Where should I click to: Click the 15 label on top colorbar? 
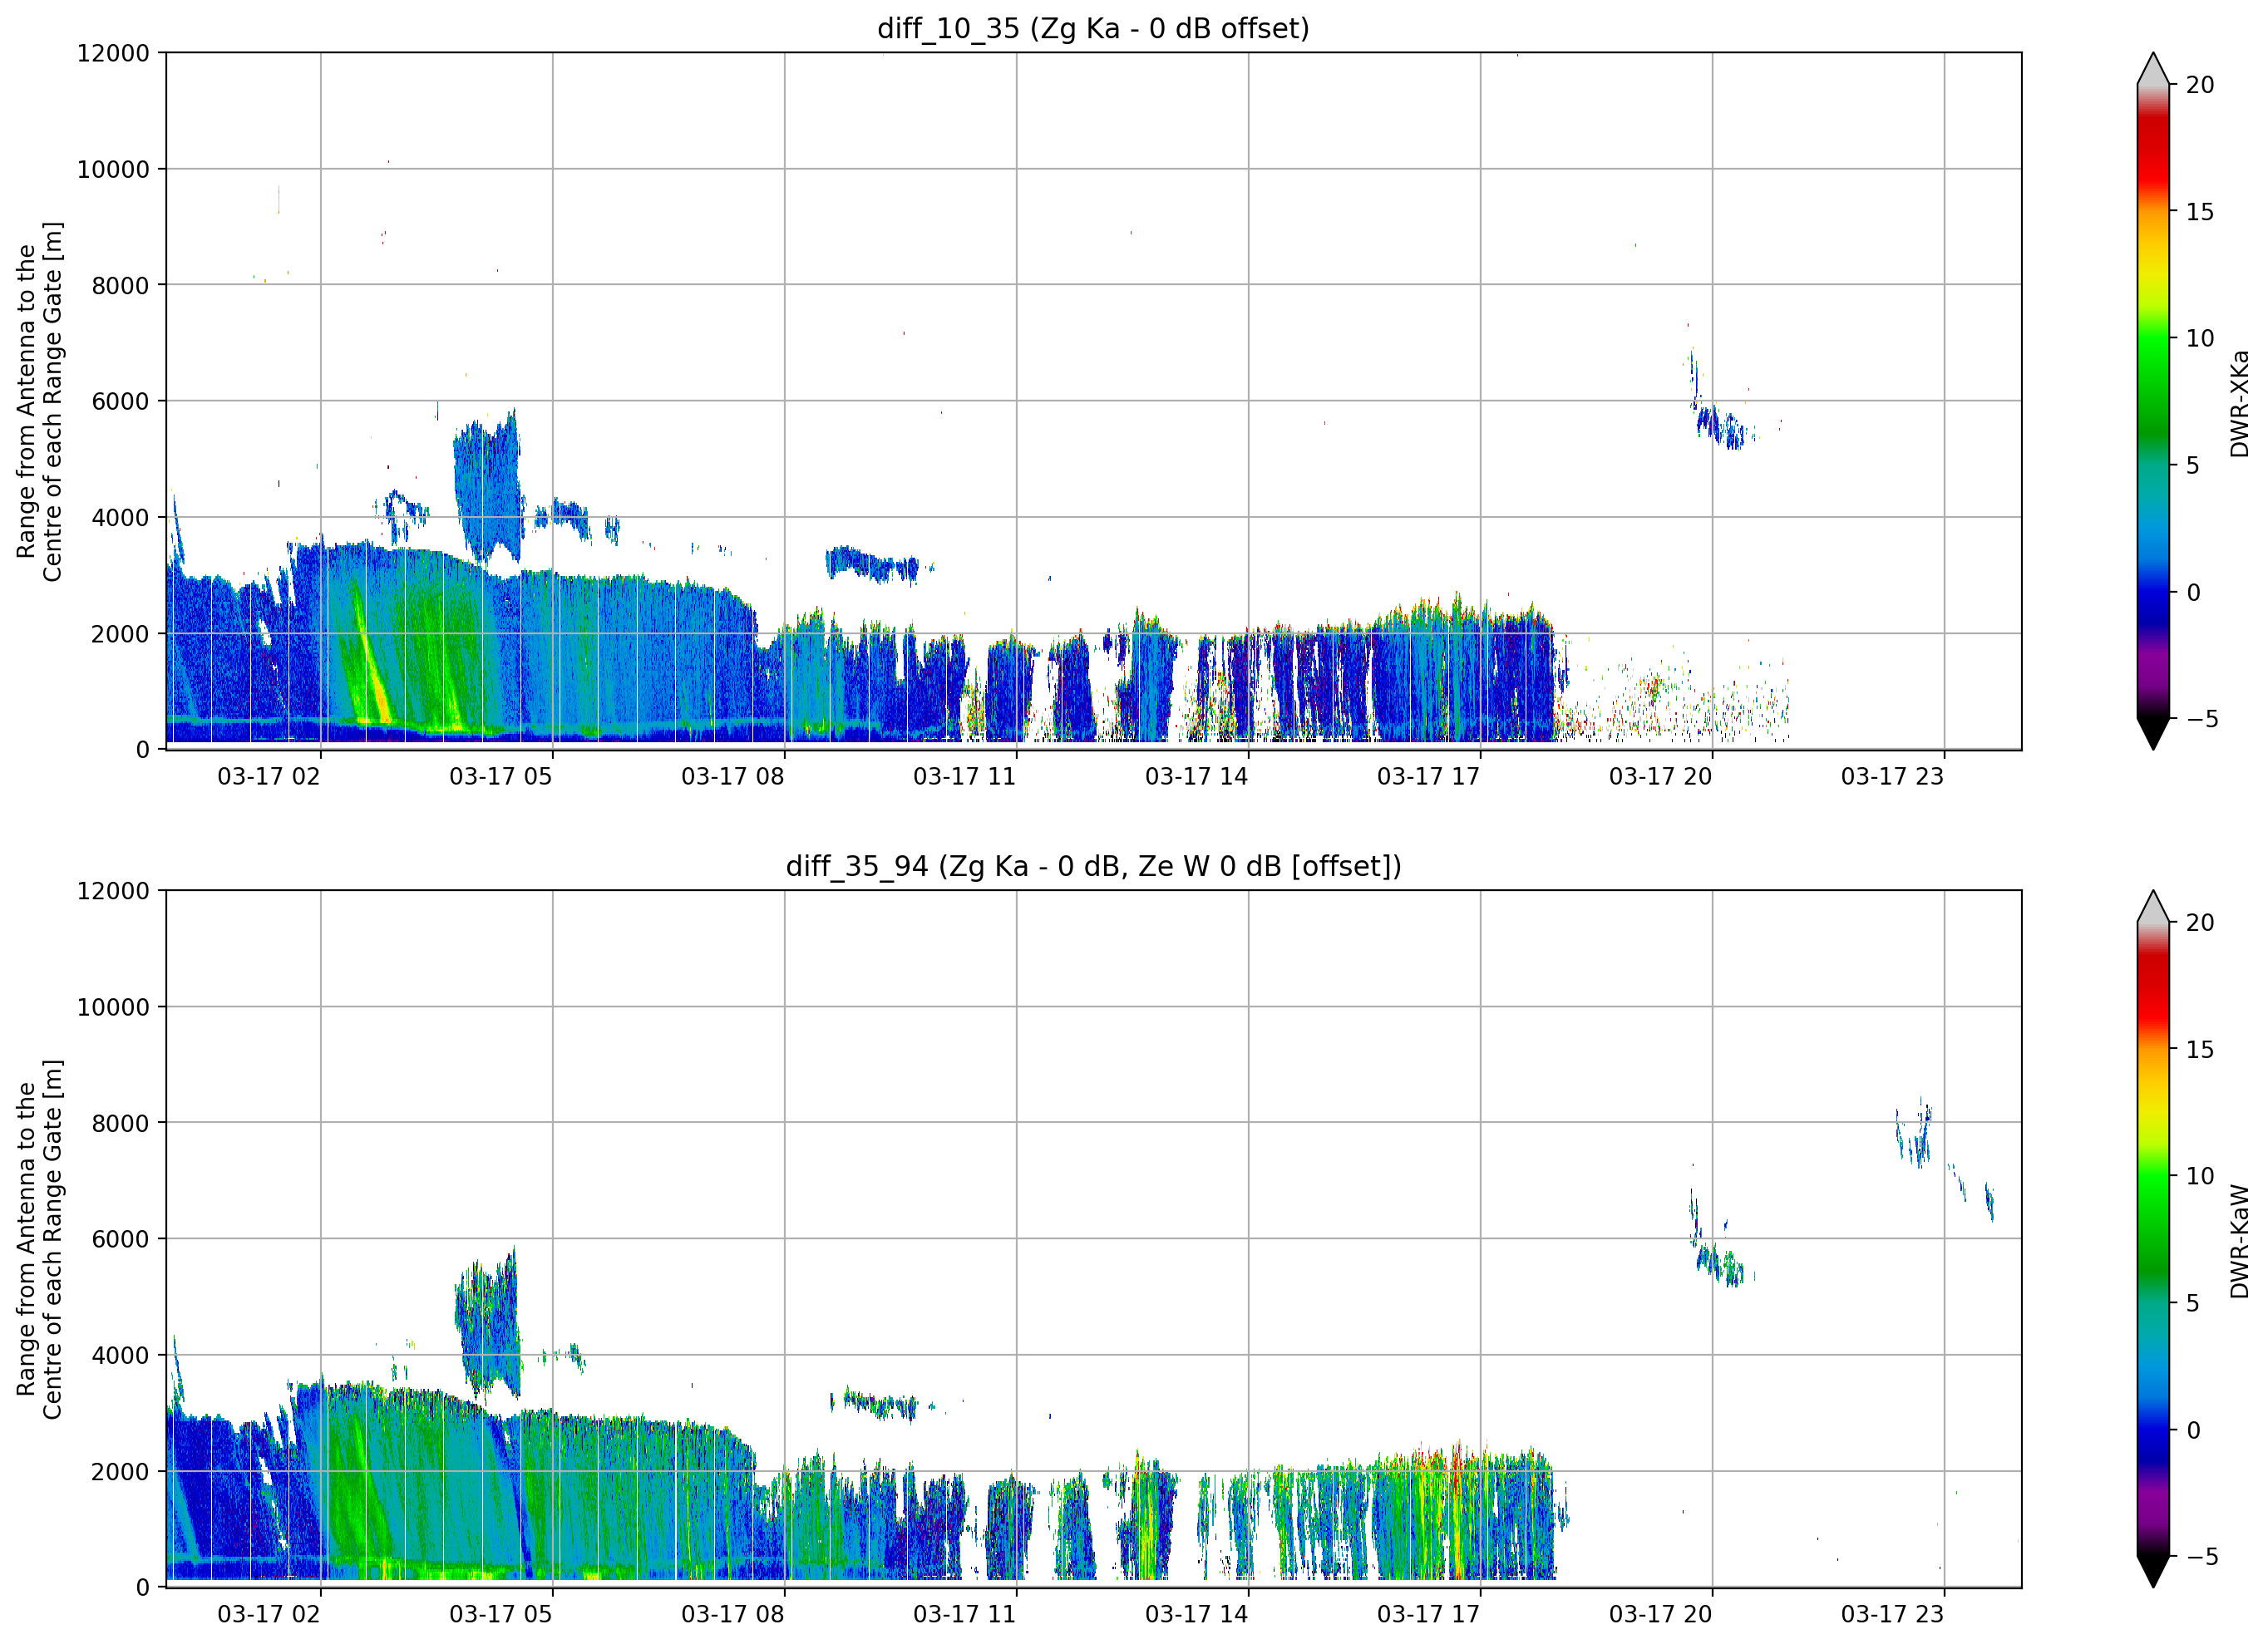[2200, 212]
